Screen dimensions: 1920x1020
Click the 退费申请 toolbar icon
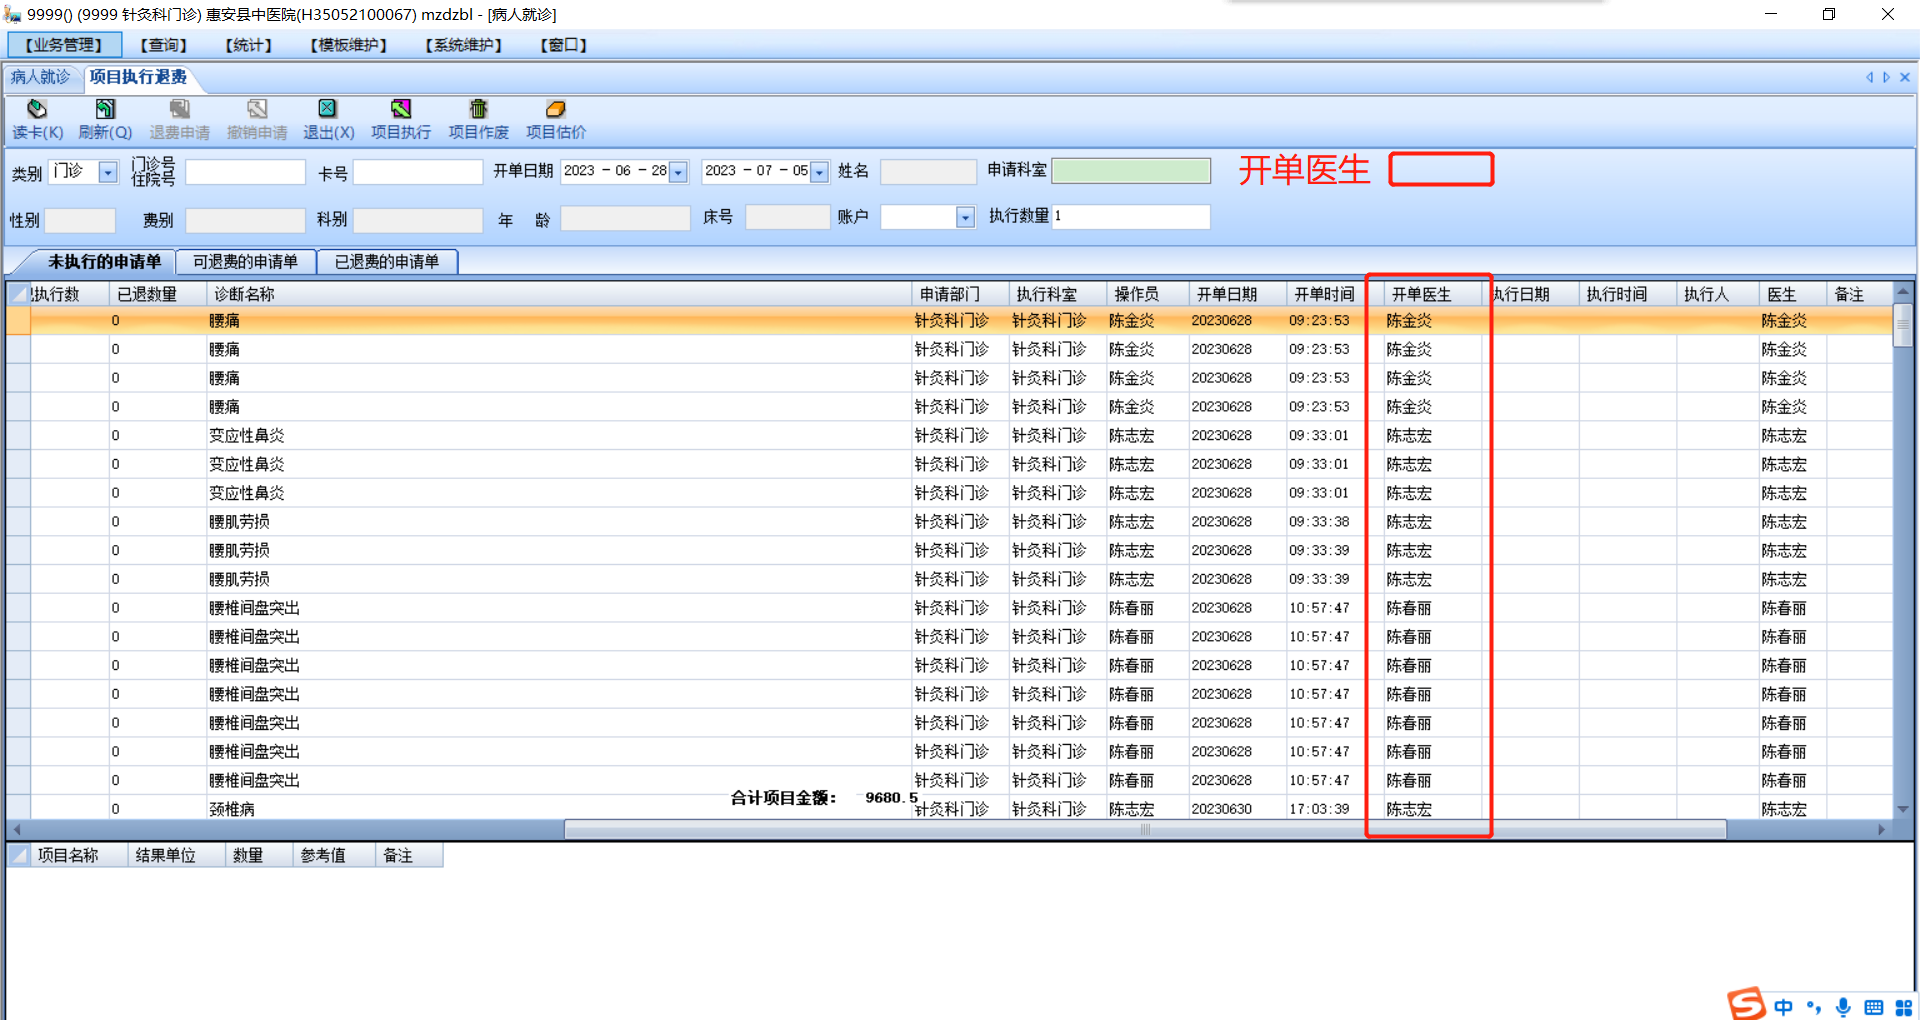point(180,109)
